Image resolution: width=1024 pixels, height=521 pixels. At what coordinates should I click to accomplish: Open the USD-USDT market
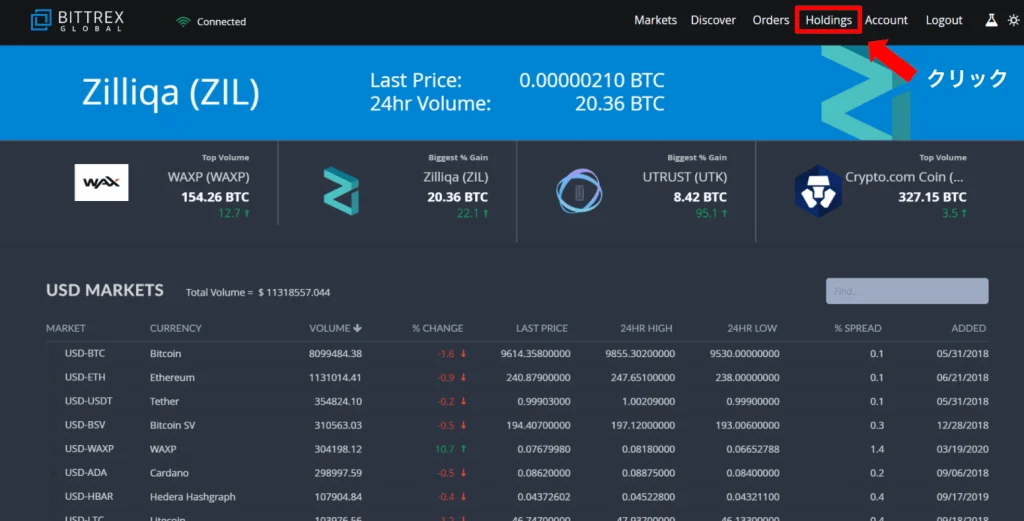click(88, 401)
